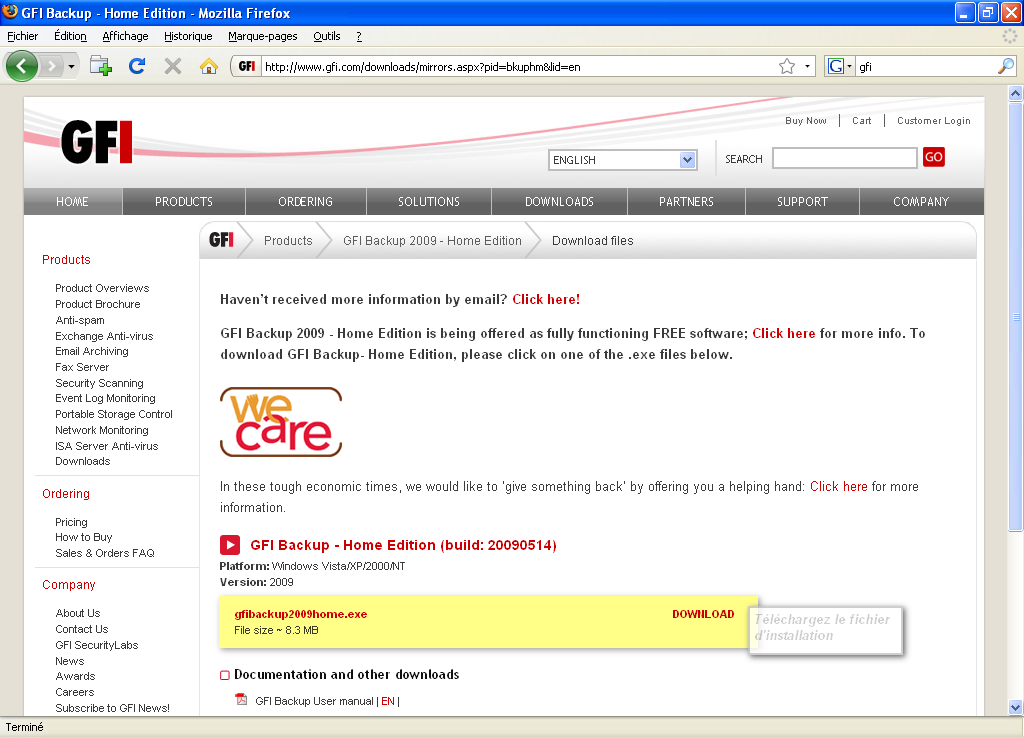
Task: Select the COMPANY navigation tab
Action: [921, 202]
